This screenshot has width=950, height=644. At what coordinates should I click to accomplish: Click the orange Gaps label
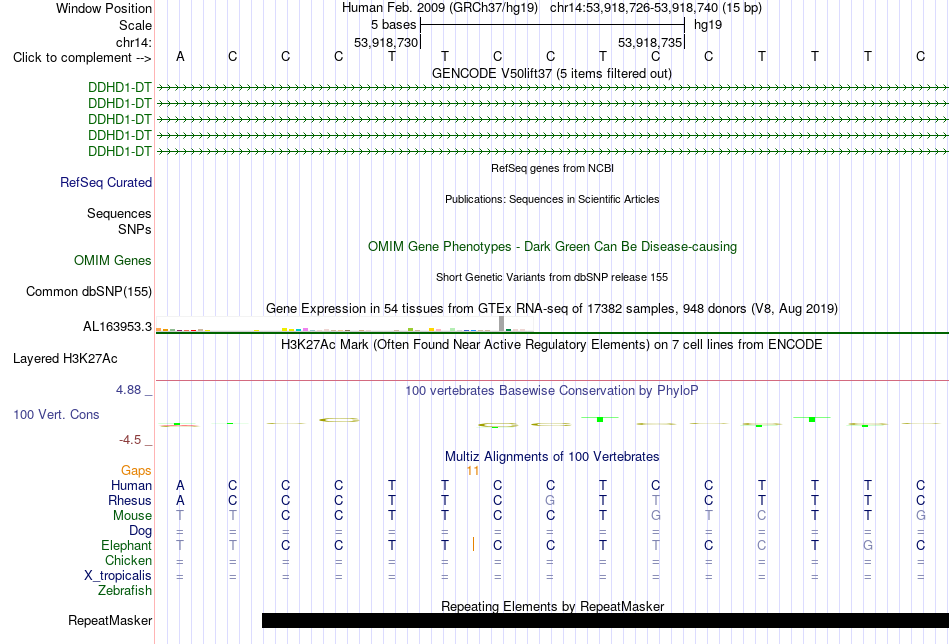click(x=136, y=470)
